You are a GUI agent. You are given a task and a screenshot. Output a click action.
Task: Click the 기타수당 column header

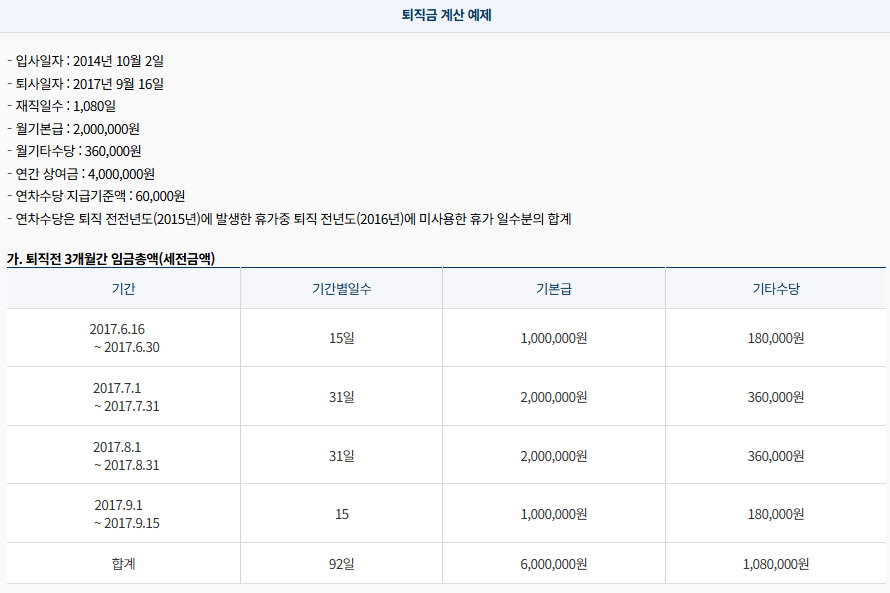[775, 289]
